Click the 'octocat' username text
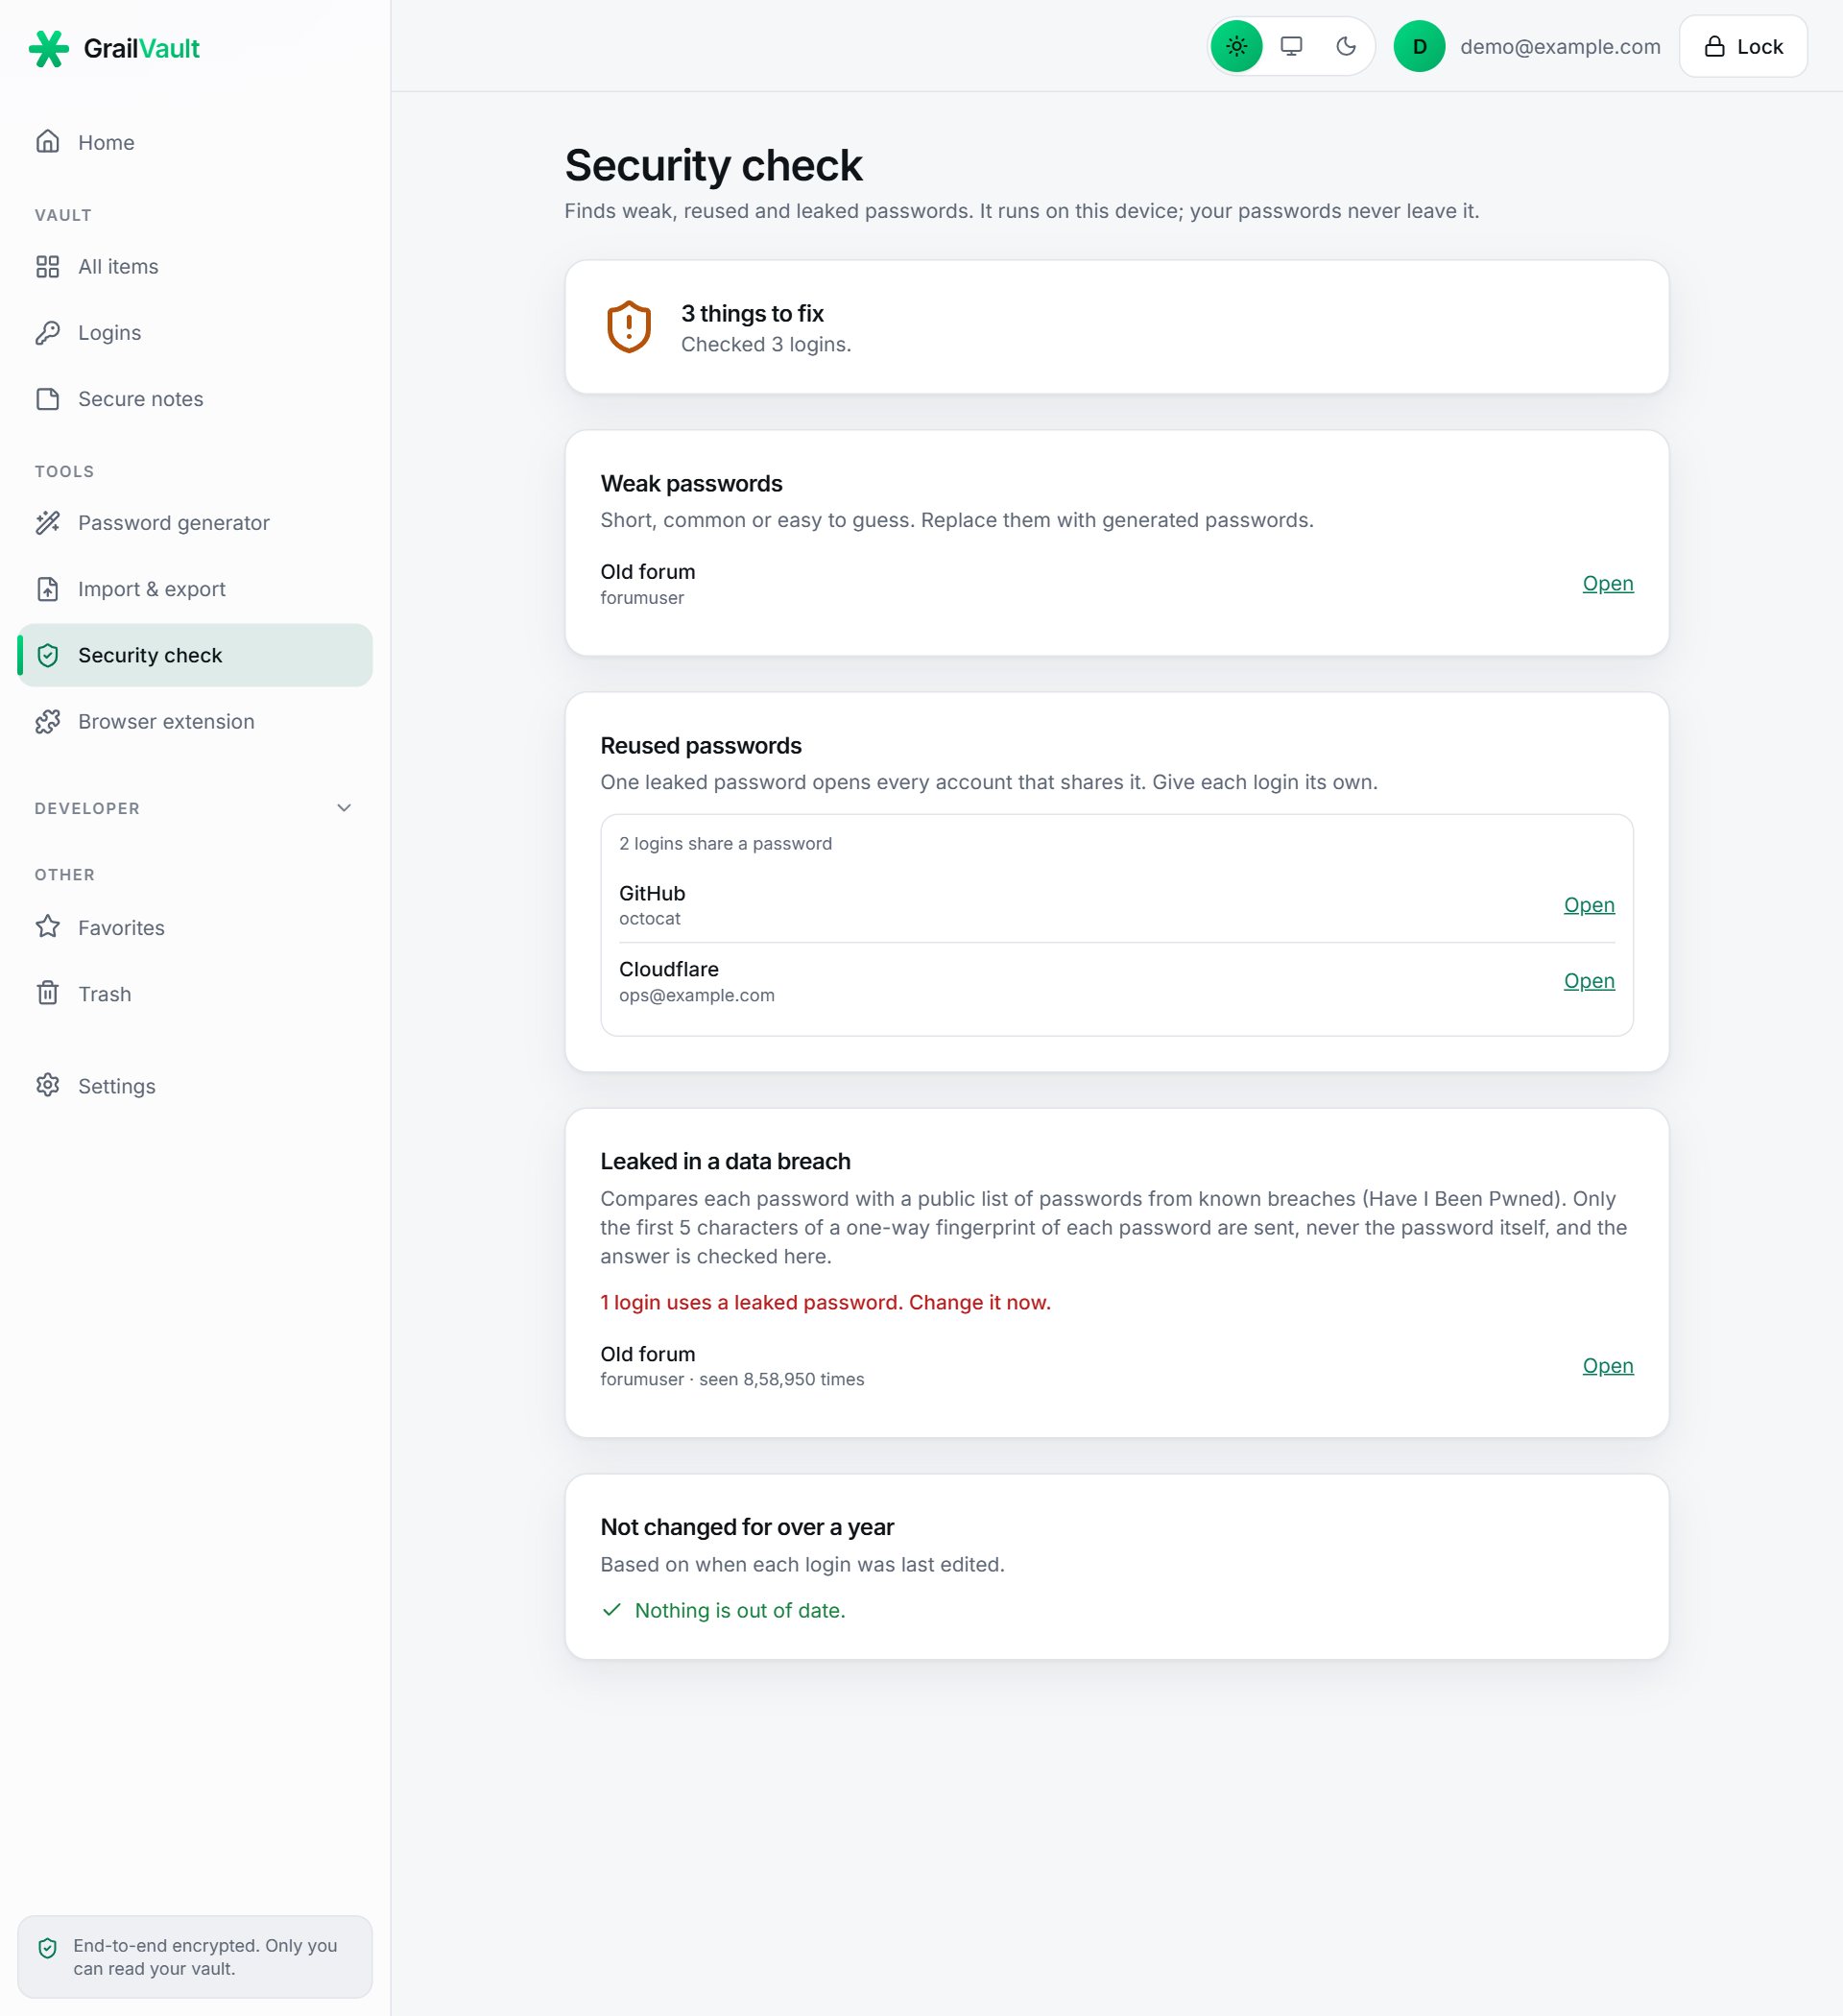The width and height of the screenshot is (1843, 2016). tap(649, 918)
